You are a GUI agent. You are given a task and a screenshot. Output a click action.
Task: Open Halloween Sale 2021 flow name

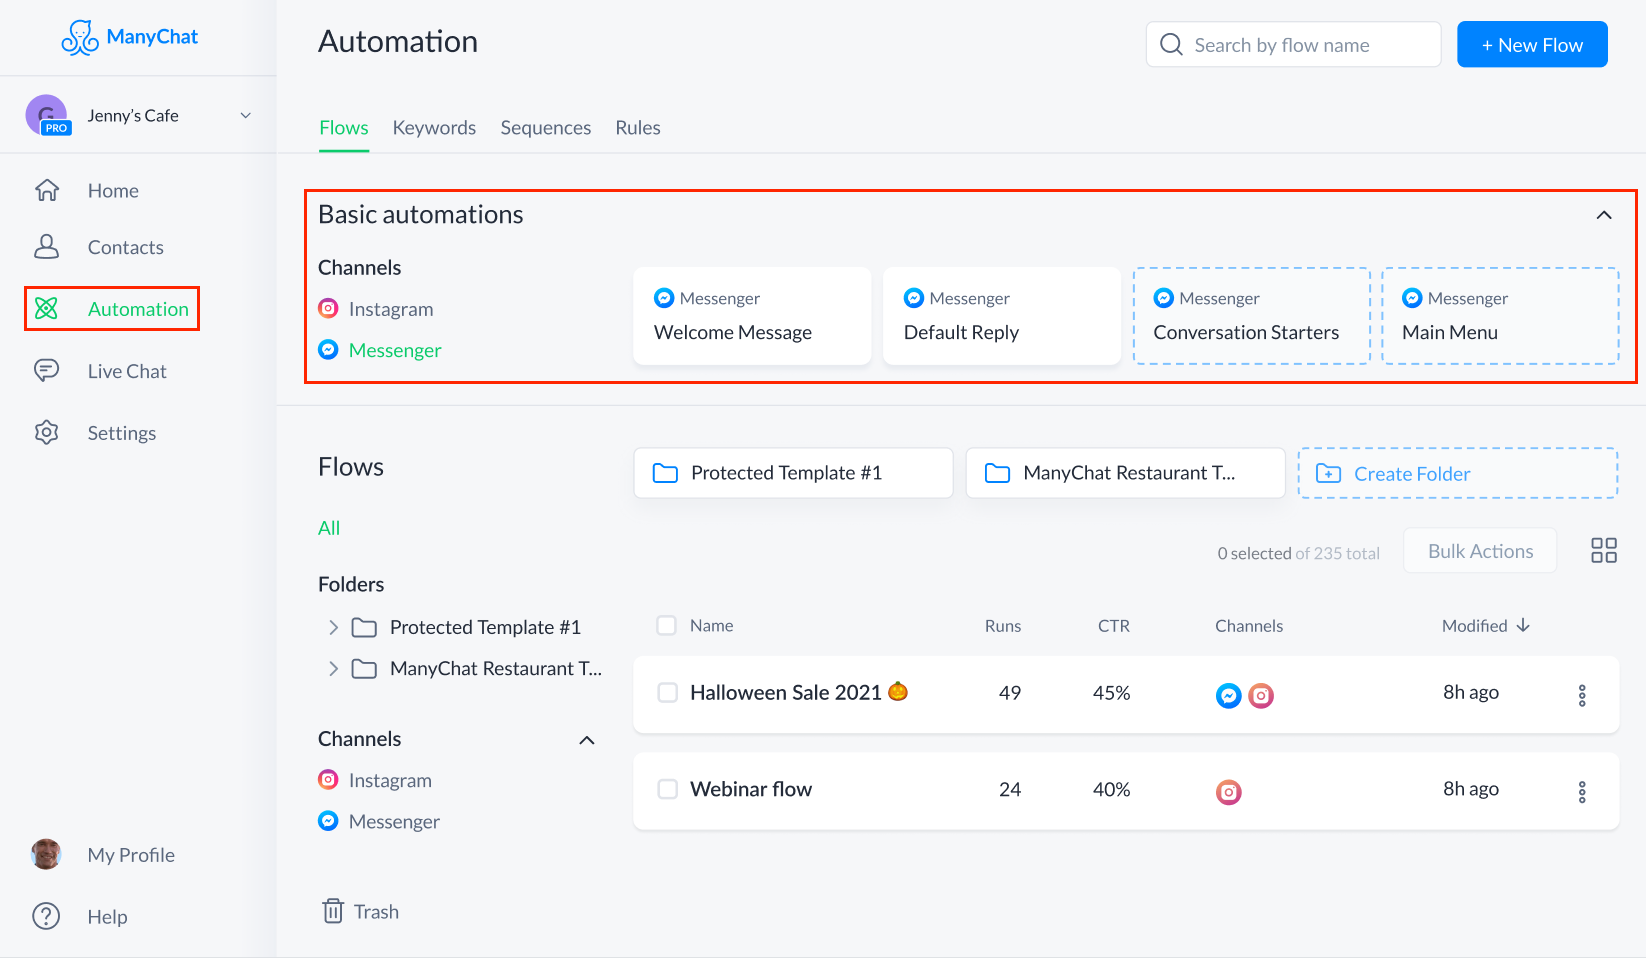(x=786, y=692)
